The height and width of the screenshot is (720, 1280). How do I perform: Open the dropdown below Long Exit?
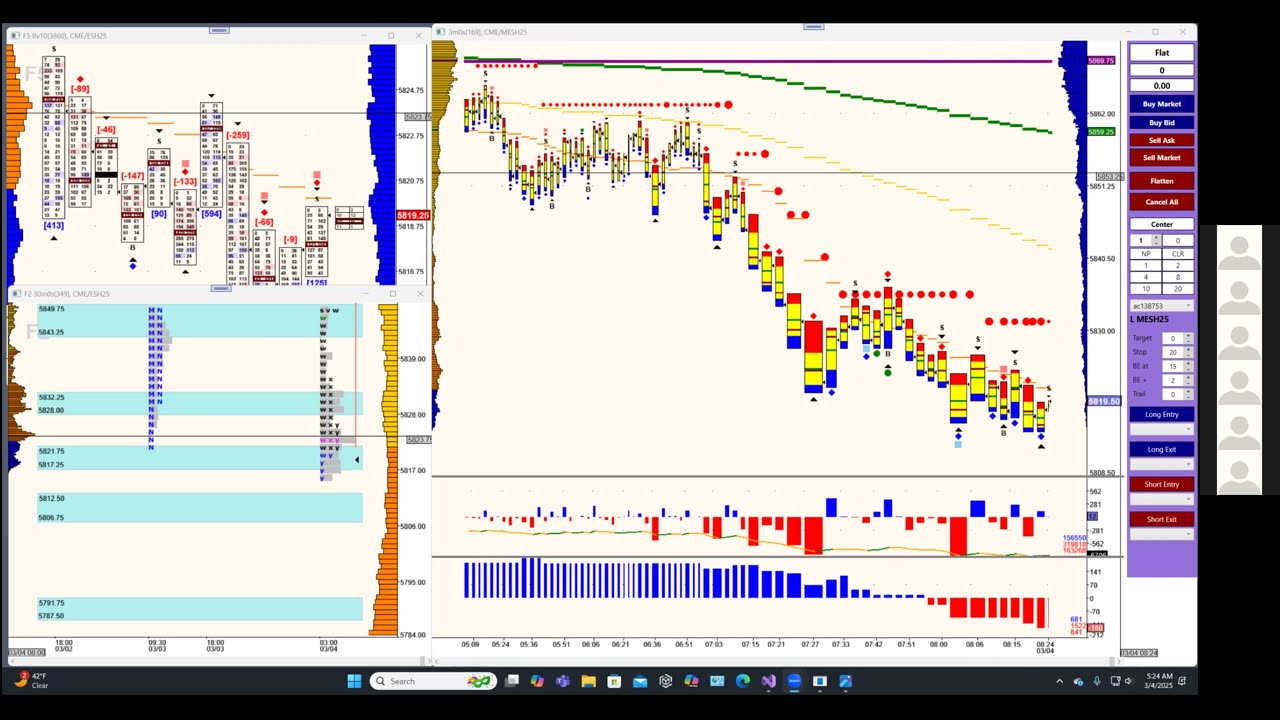click(x=1161, y=464)
